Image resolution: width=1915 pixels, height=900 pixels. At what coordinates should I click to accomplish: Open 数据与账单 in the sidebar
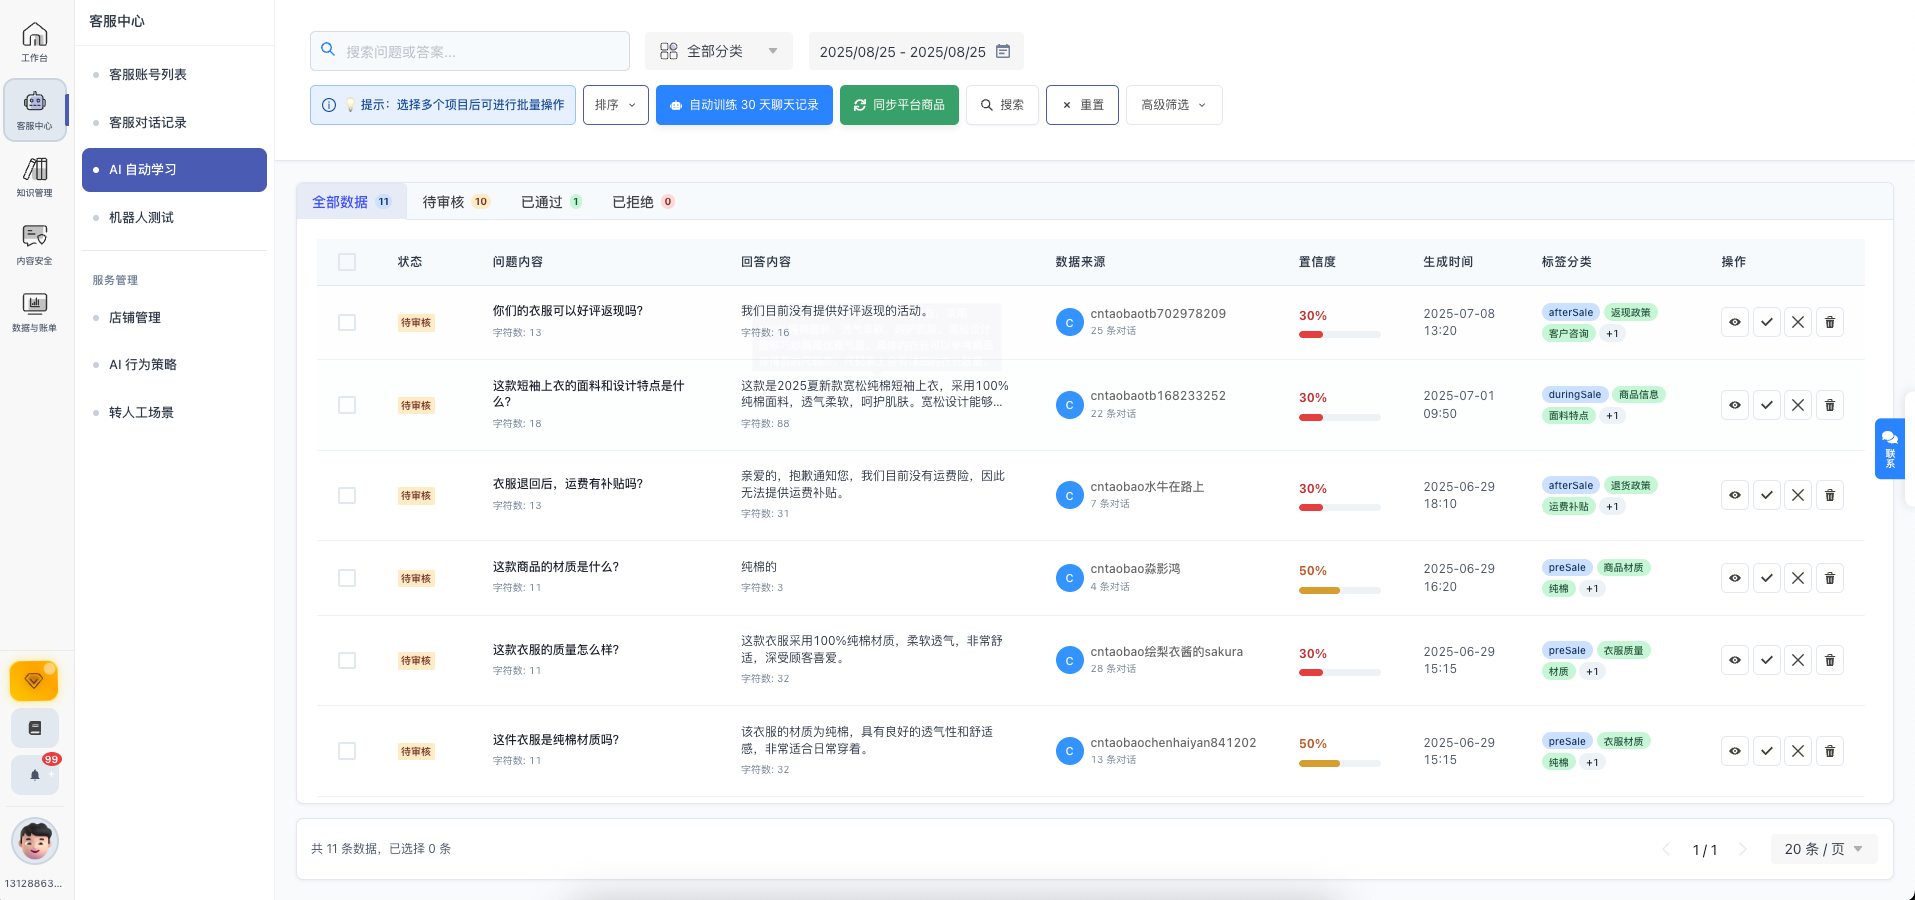[34, 310]
